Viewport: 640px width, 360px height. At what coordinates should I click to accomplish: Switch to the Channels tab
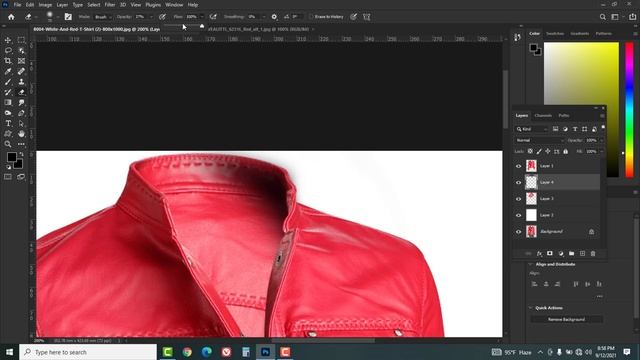point(543,116)
